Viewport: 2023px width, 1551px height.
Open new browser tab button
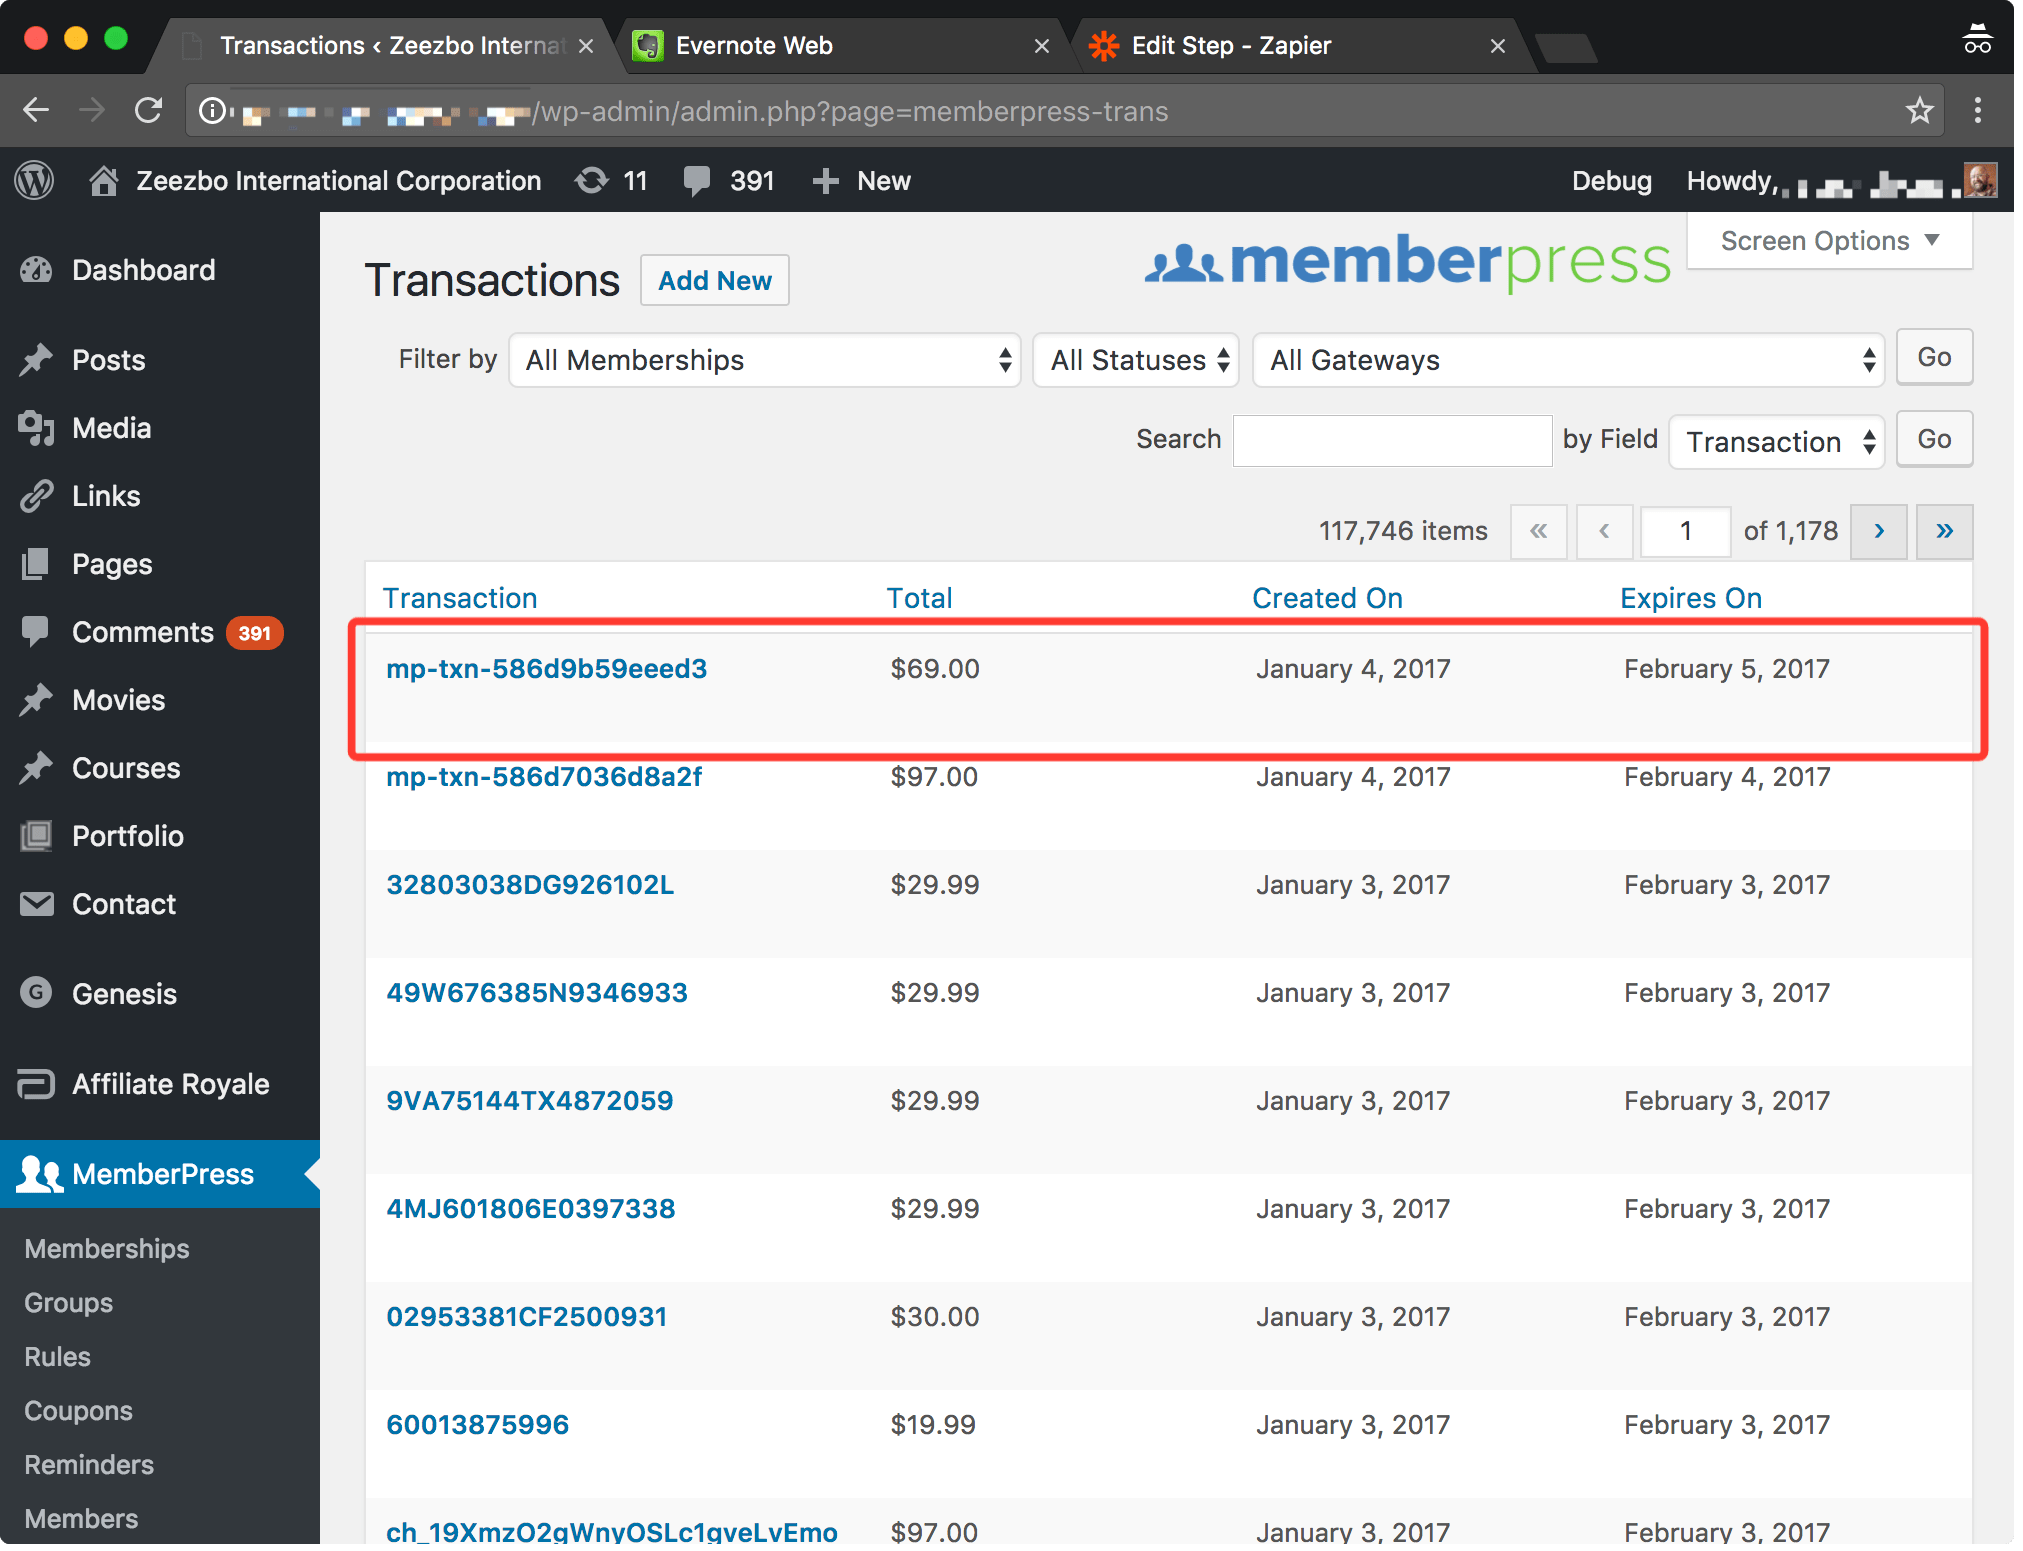pyautogui.click(x=1566, y=47)
